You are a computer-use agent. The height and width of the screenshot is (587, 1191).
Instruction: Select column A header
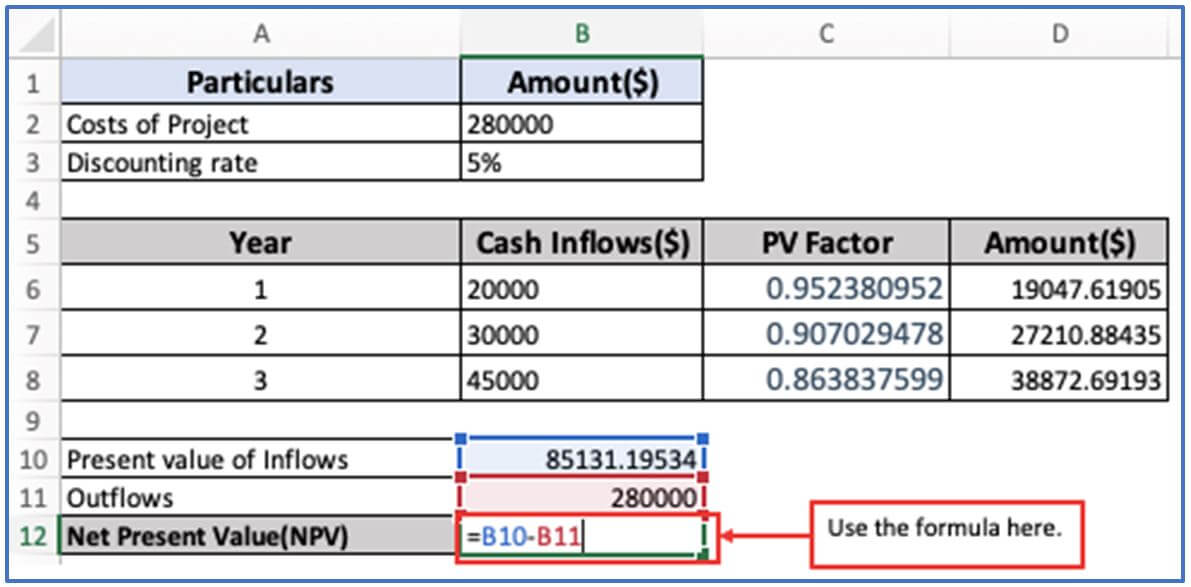(261, 33)
